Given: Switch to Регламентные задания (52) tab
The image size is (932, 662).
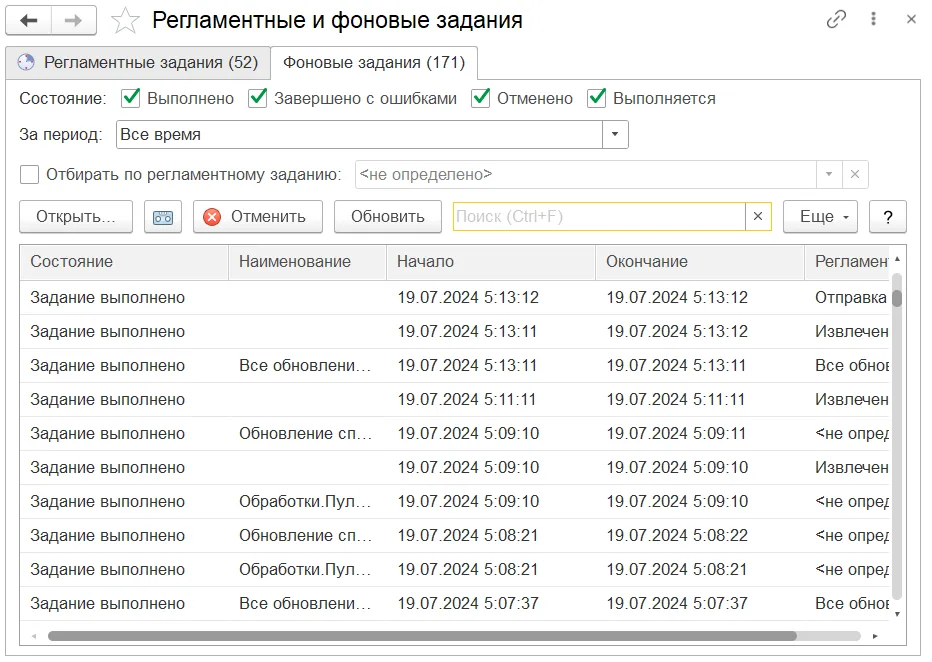Looking at the screenshot, I should tap(138, 63).
